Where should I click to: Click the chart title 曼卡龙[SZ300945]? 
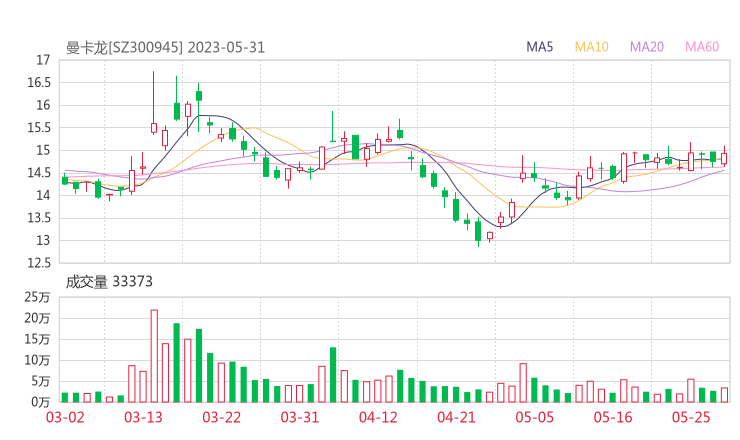tap(123, 47)
